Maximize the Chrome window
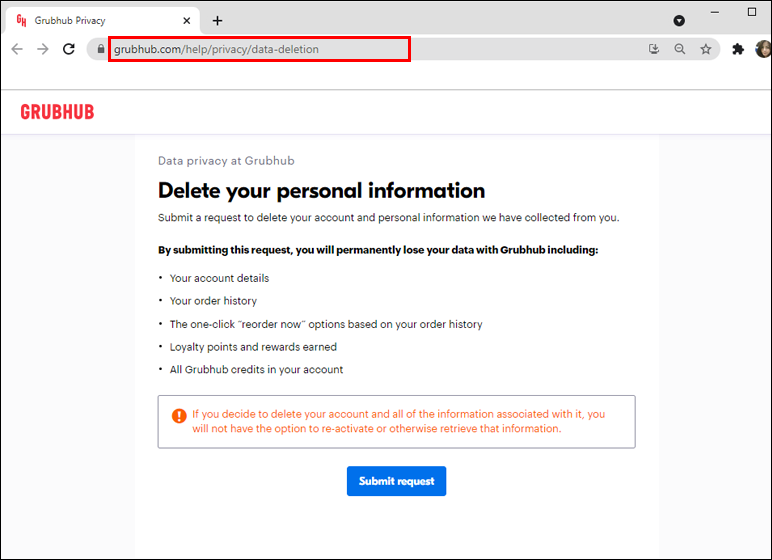772x560 pixels. click(752, 12)
